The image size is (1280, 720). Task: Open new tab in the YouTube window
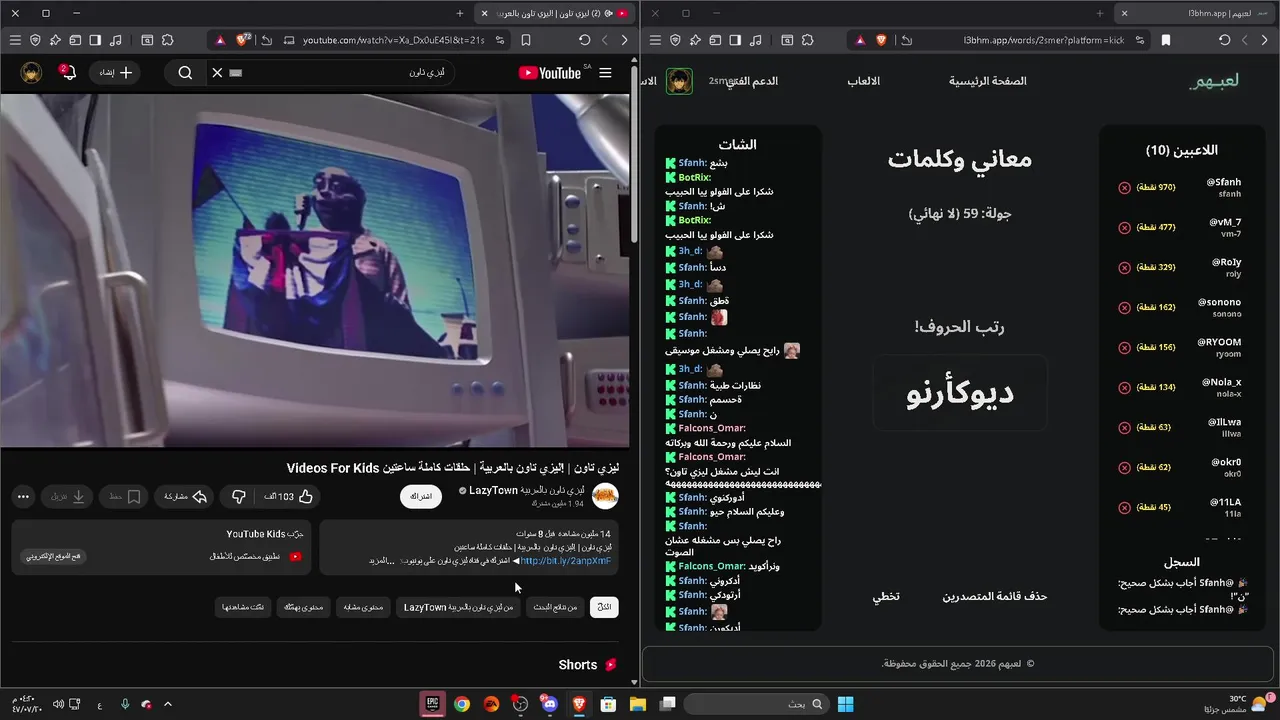point(460,13)
